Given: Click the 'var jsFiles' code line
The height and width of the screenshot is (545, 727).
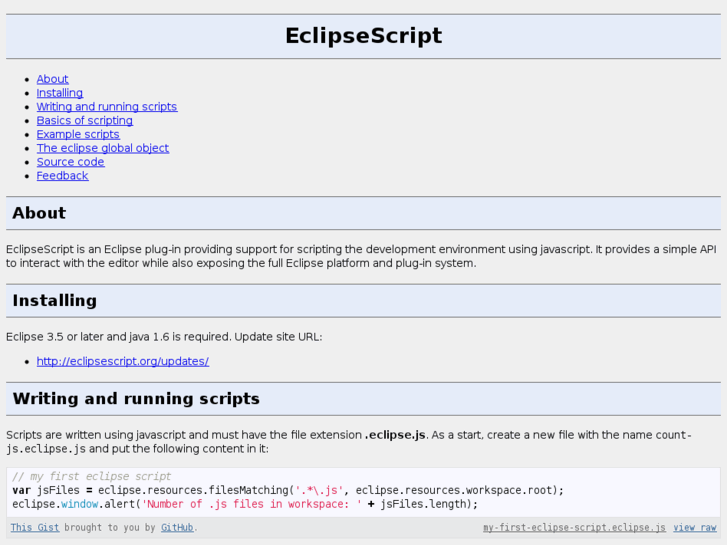Looking at the screenshot, I should click(x=288, y=490).
